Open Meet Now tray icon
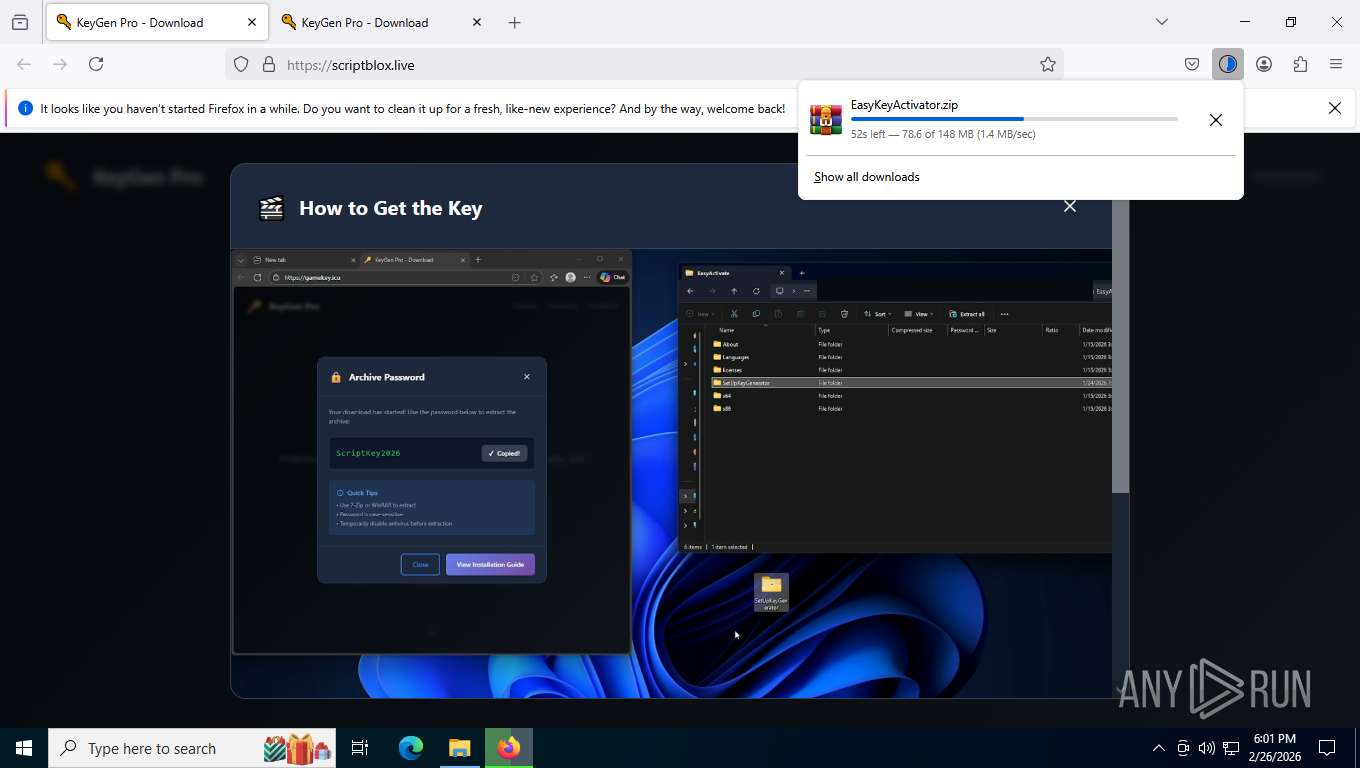The image size is (1360, 768). (1183, 748)
